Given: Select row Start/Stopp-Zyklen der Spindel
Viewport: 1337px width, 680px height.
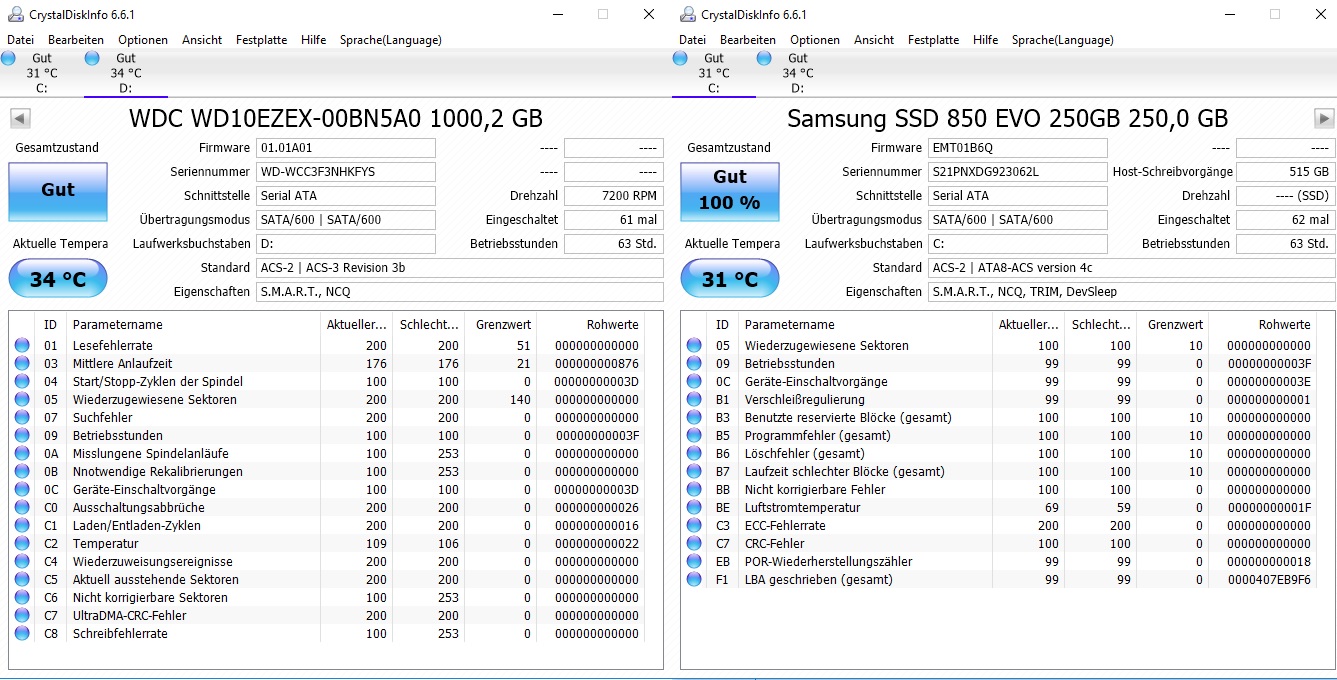Looking at the screenshot, I should click(x=327, y=382).
